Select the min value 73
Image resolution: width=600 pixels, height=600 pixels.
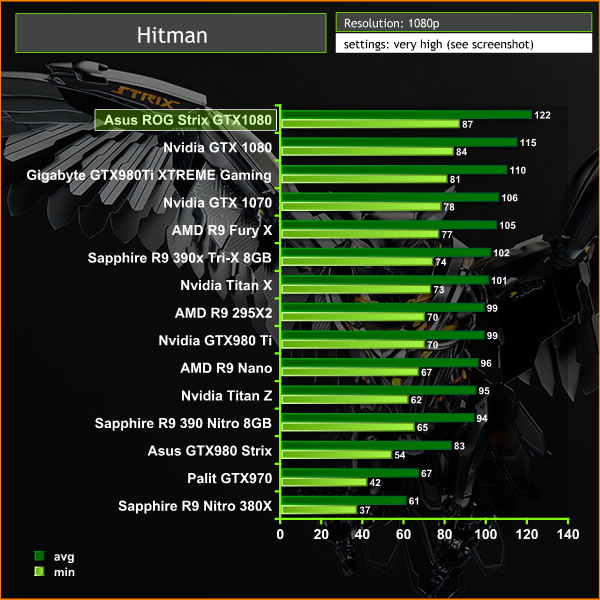click(439, 290)
